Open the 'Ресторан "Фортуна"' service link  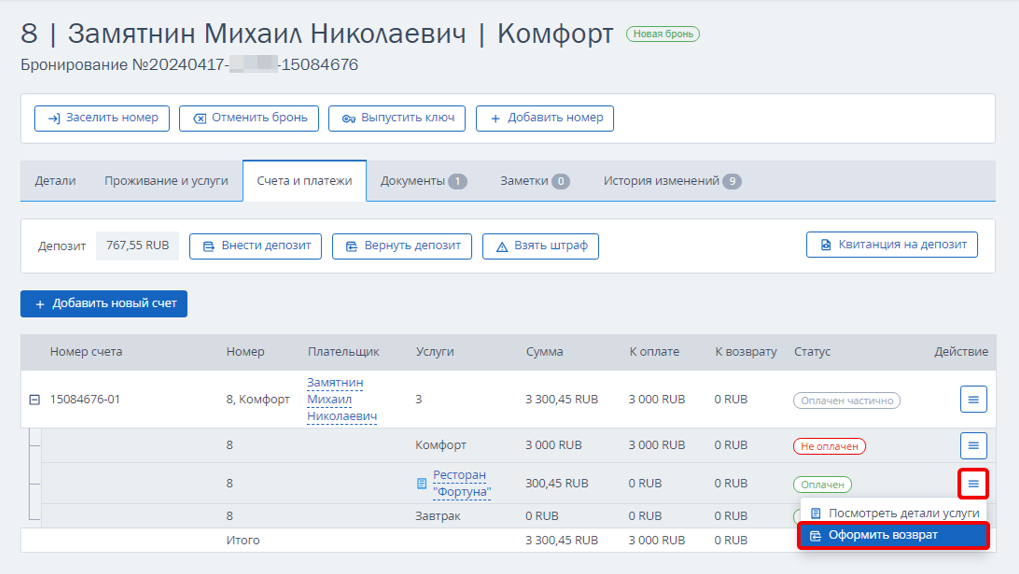[x=461, y=484]
